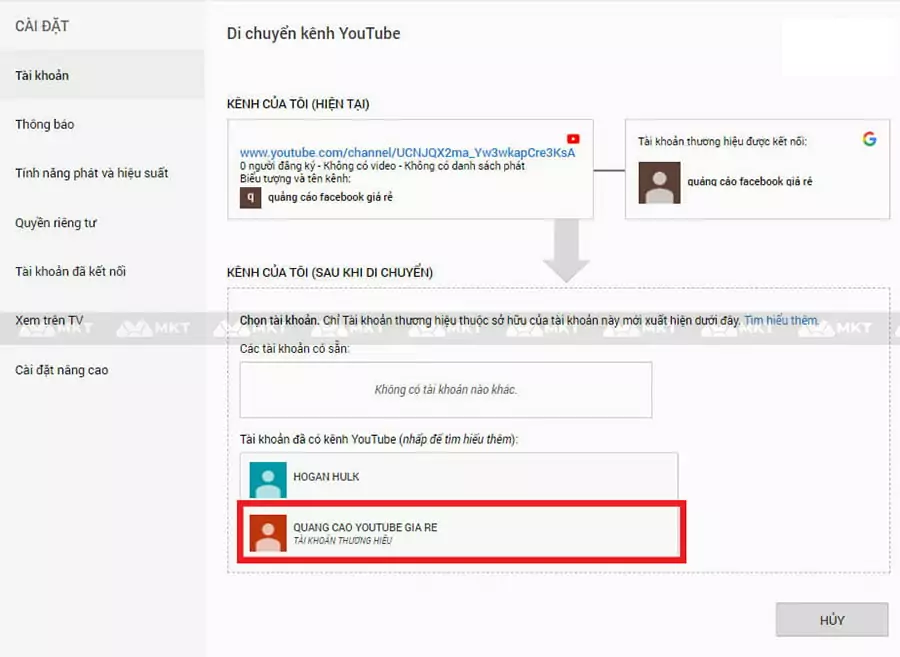Click the Tìm hiểu thêm link
This screenshot has height=657, width=900.
[x=781, y=320]
